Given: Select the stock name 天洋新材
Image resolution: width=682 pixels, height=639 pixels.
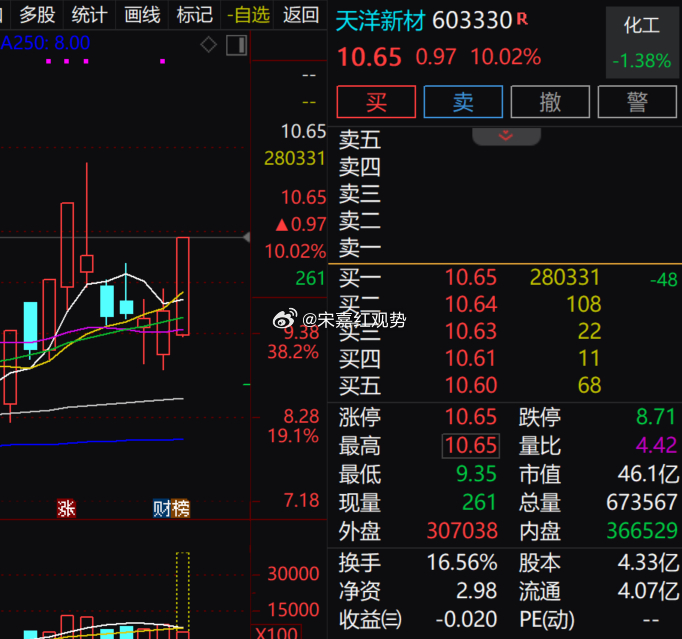Looking at the screenshot, I should click(x=380, y=20).
